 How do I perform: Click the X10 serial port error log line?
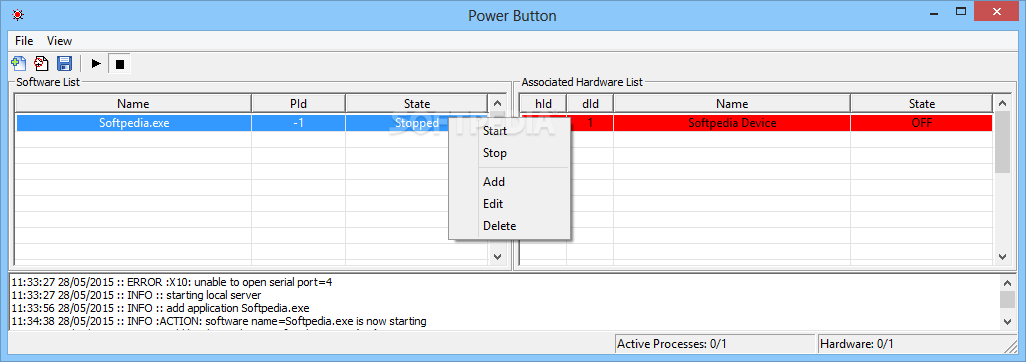(x=172, y=283)
